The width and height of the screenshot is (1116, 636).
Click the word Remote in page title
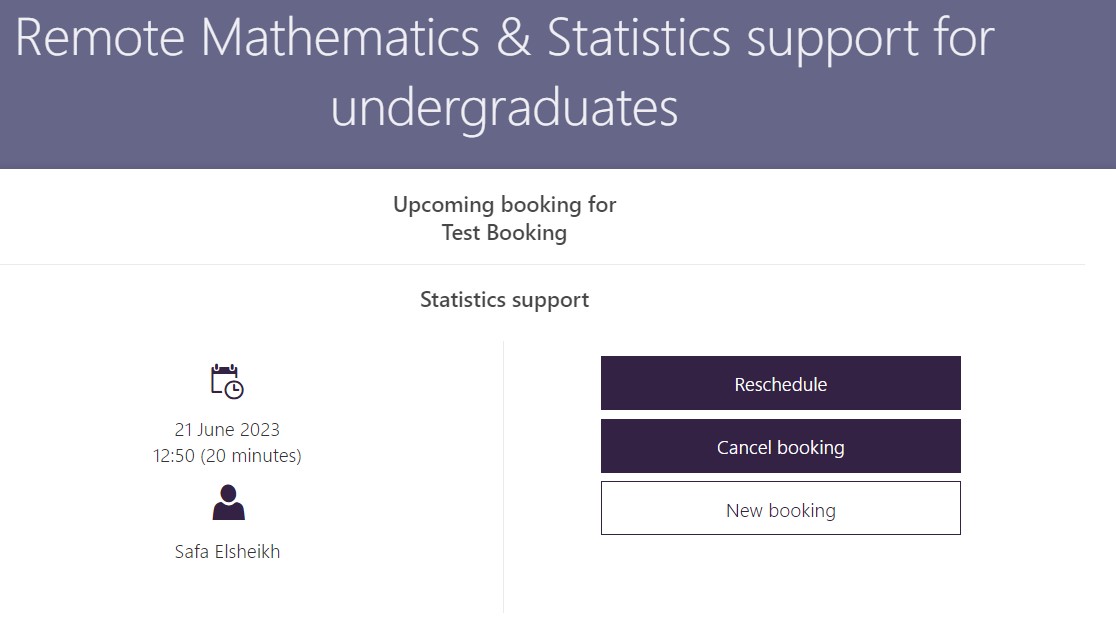[x=100, y=37]
